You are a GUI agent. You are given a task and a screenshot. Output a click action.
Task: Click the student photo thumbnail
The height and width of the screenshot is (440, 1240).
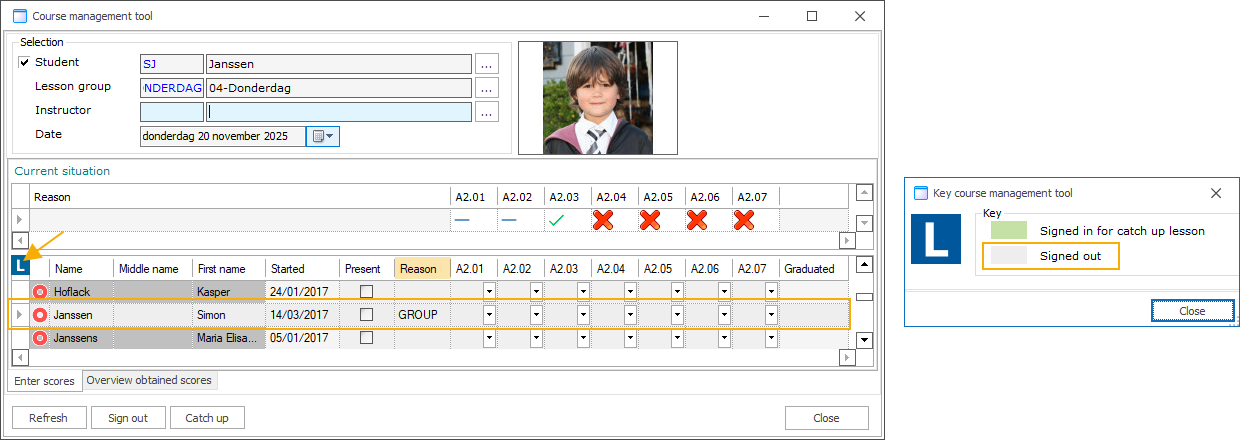click(x=598, y=98)
